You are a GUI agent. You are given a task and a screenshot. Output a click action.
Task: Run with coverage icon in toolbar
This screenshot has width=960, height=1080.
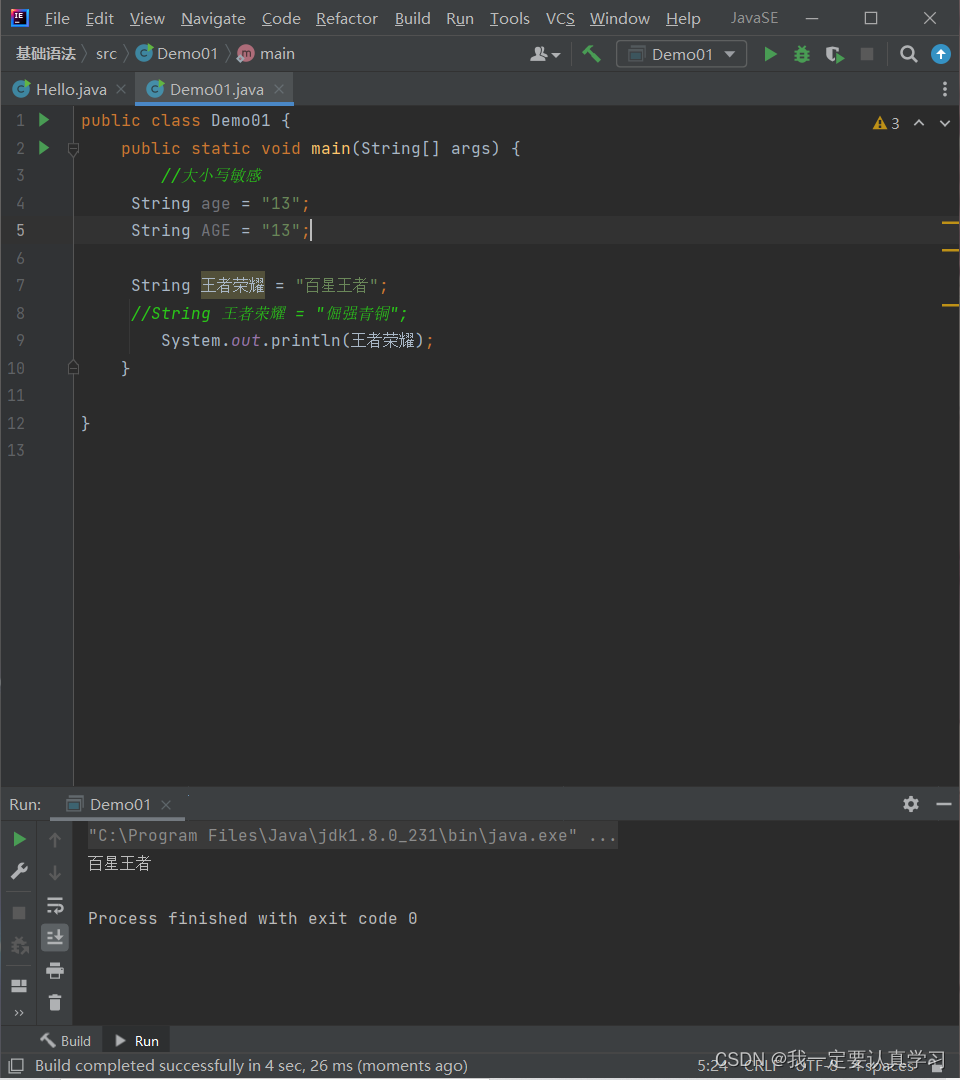(x=835, y=54)
